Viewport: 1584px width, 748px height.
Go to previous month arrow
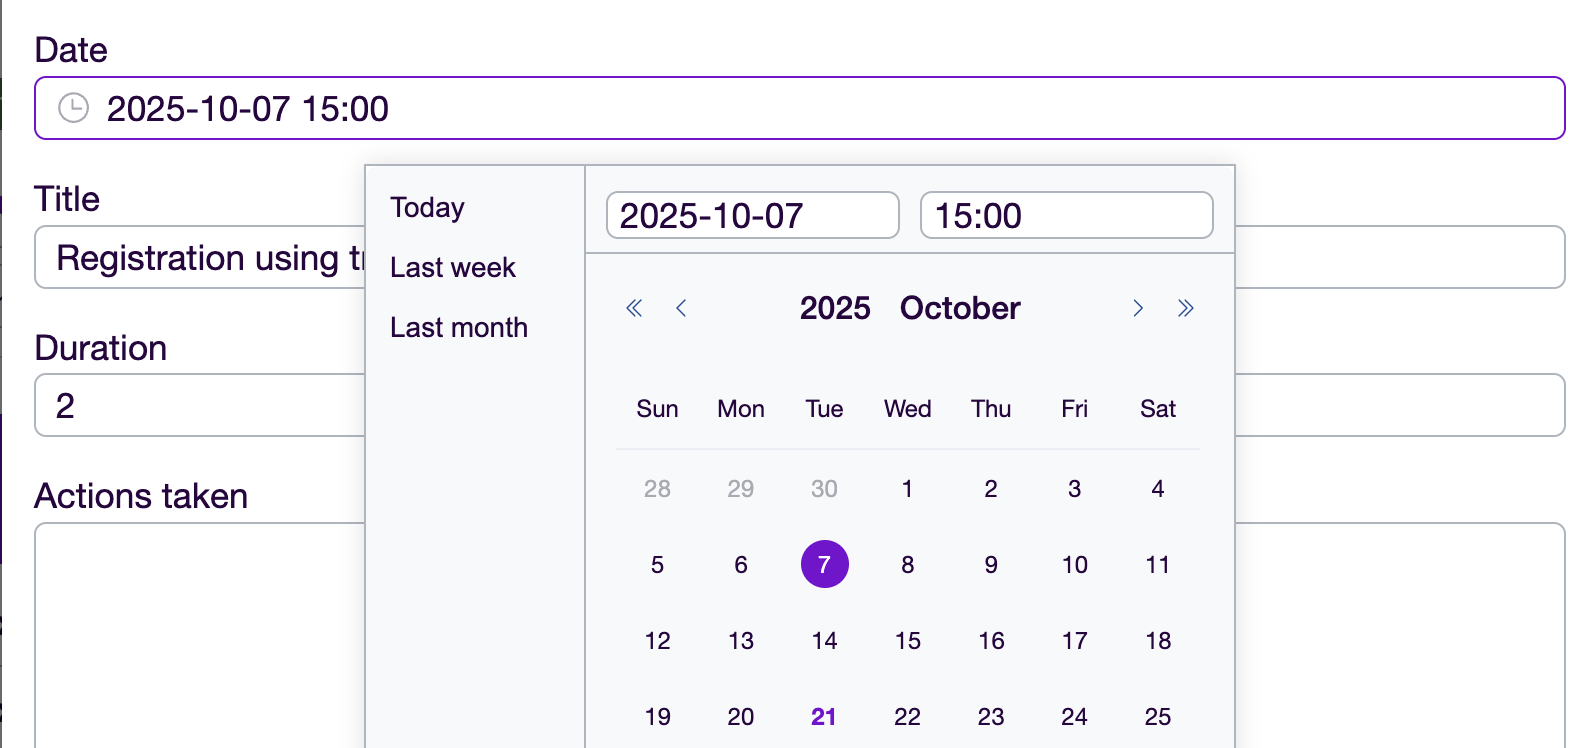(x=681, y=308)
